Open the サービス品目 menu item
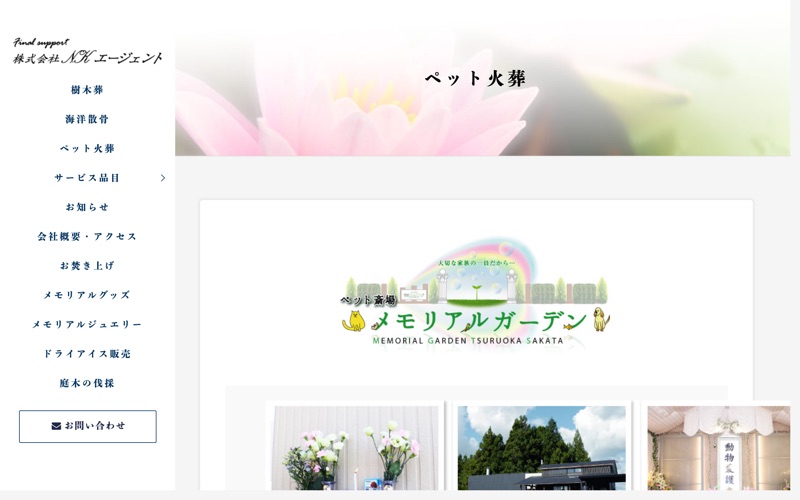 (87, 178)
